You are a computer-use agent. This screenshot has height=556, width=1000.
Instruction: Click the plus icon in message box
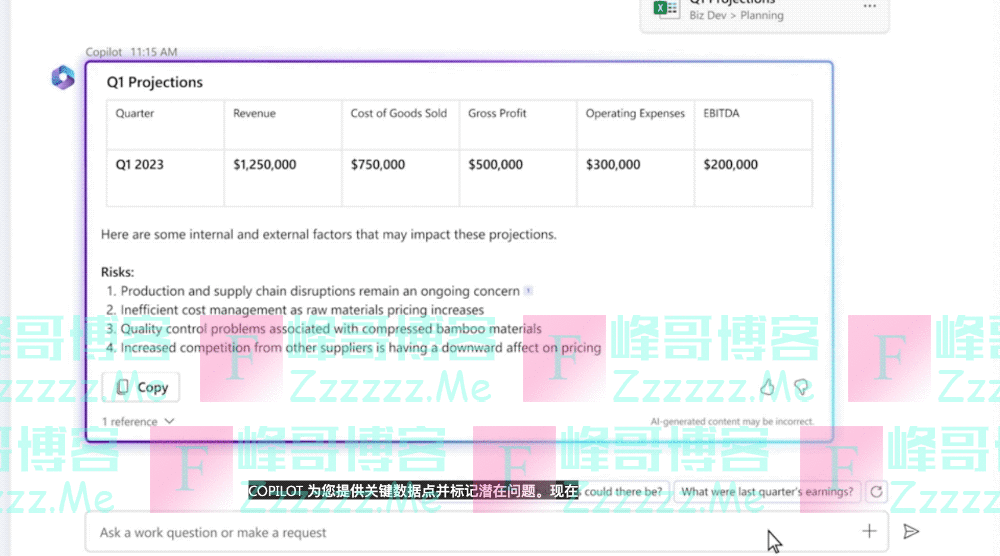point(869,532)
